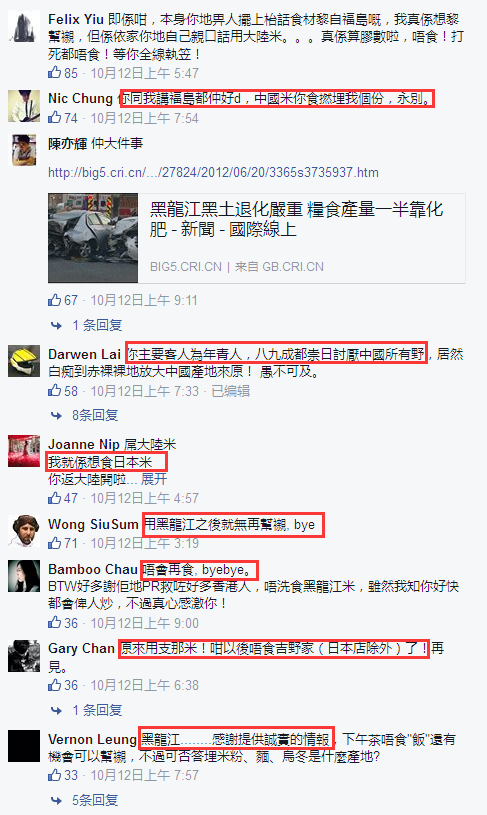Expand the 8 replies under Darwen Lai
Viewport: 487px width, 815px height.
coord(95,415)
